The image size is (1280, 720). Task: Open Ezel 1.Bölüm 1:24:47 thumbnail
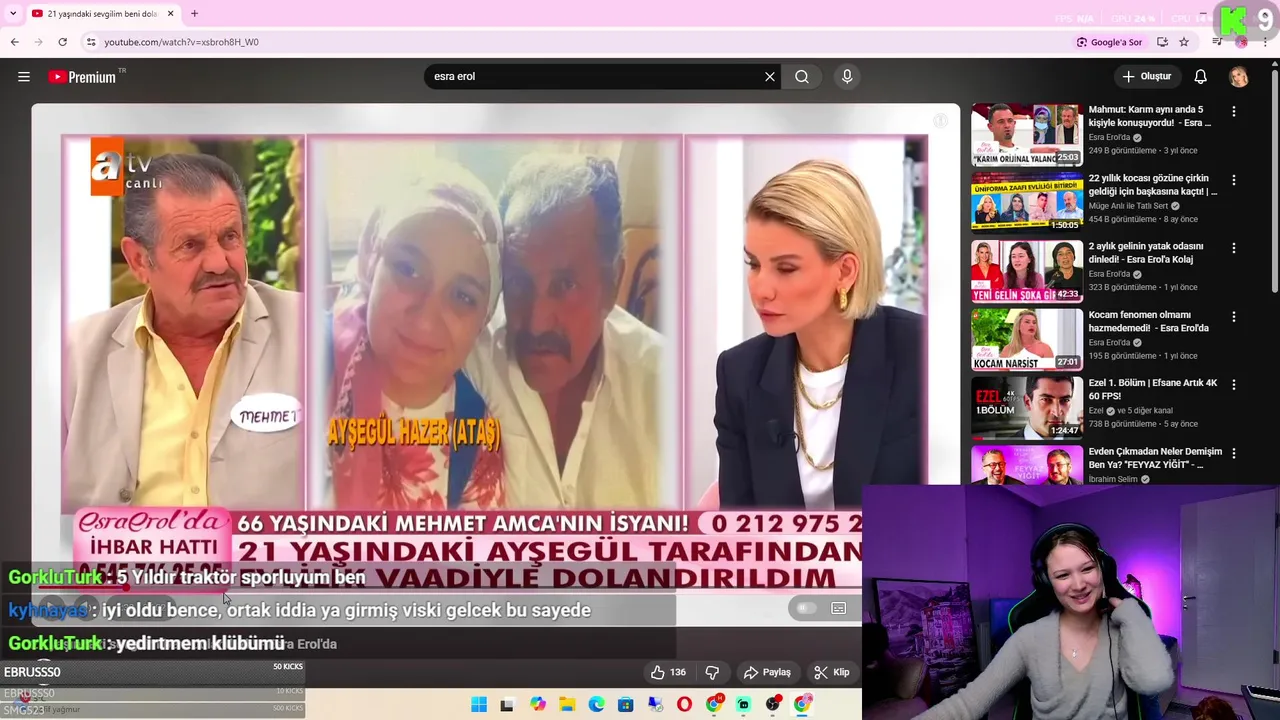[x=1027, y=407]
